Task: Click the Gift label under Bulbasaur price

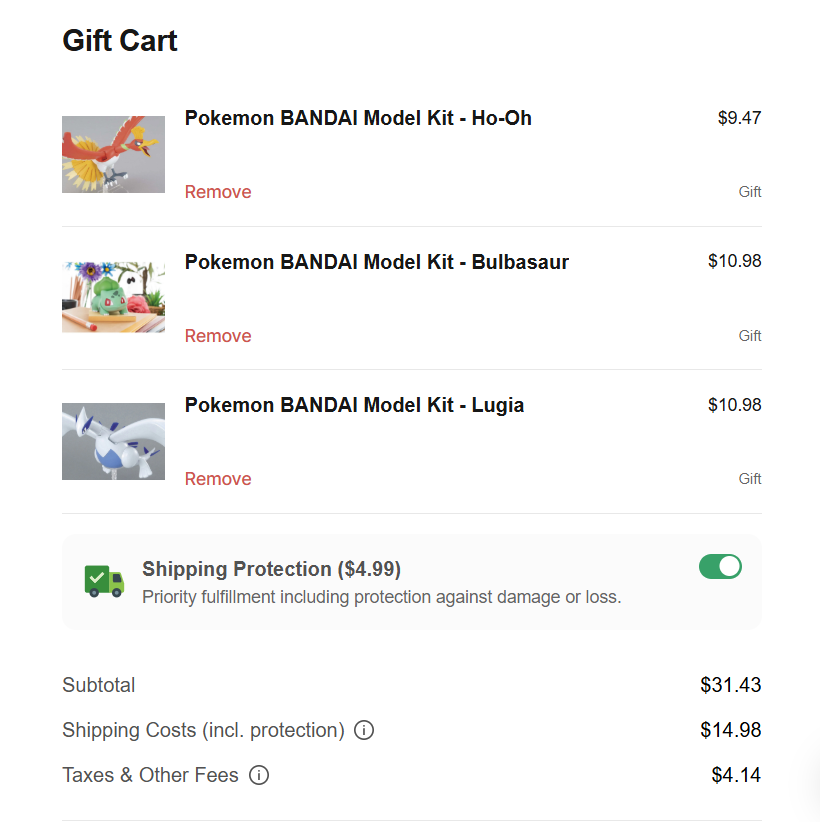Action: 750,336
